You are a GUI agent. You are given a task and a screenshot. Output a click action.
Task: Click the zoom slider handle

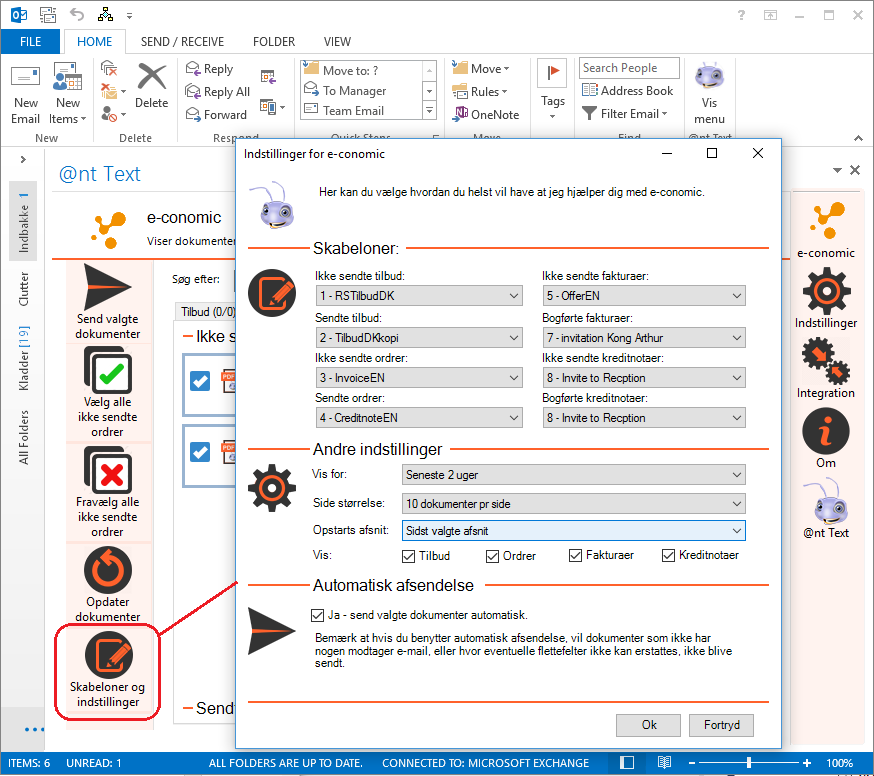click(749, 762)
